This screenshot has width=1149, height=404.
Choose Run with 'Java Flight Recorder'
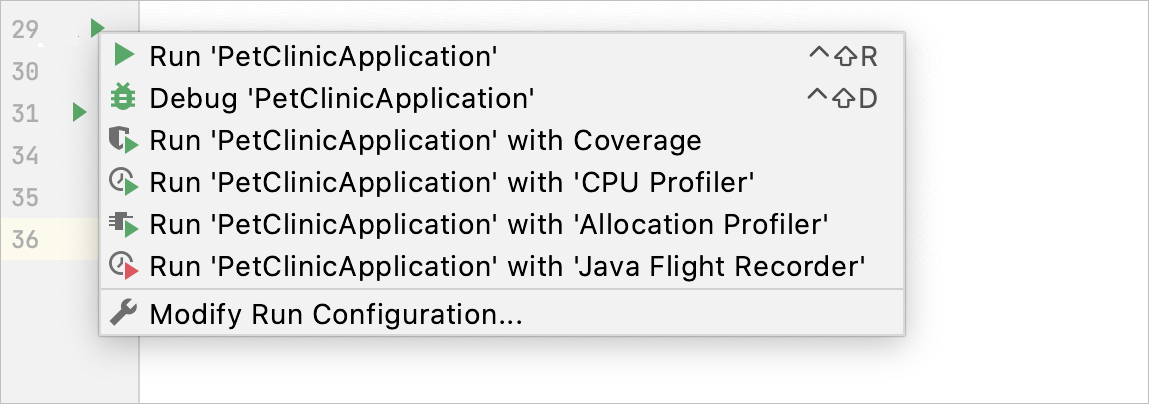tap(502, 266)
